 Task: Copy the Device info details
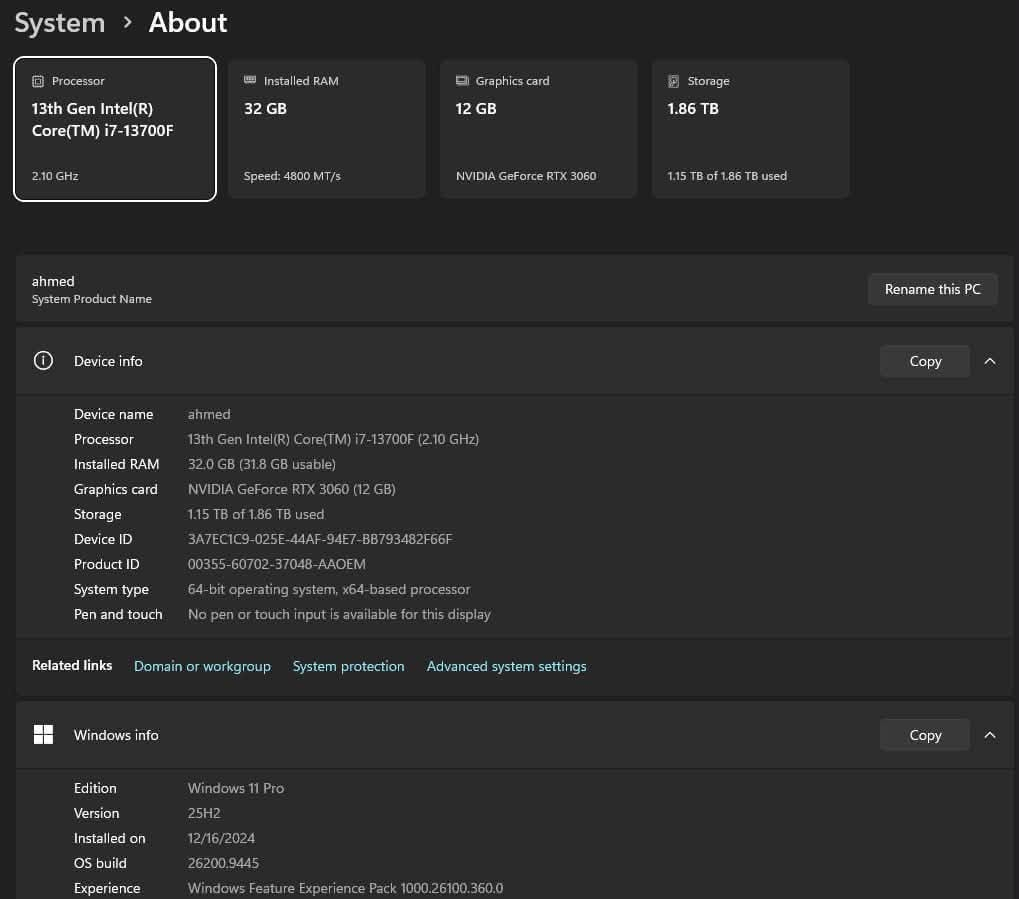click(x=925, y=361)
